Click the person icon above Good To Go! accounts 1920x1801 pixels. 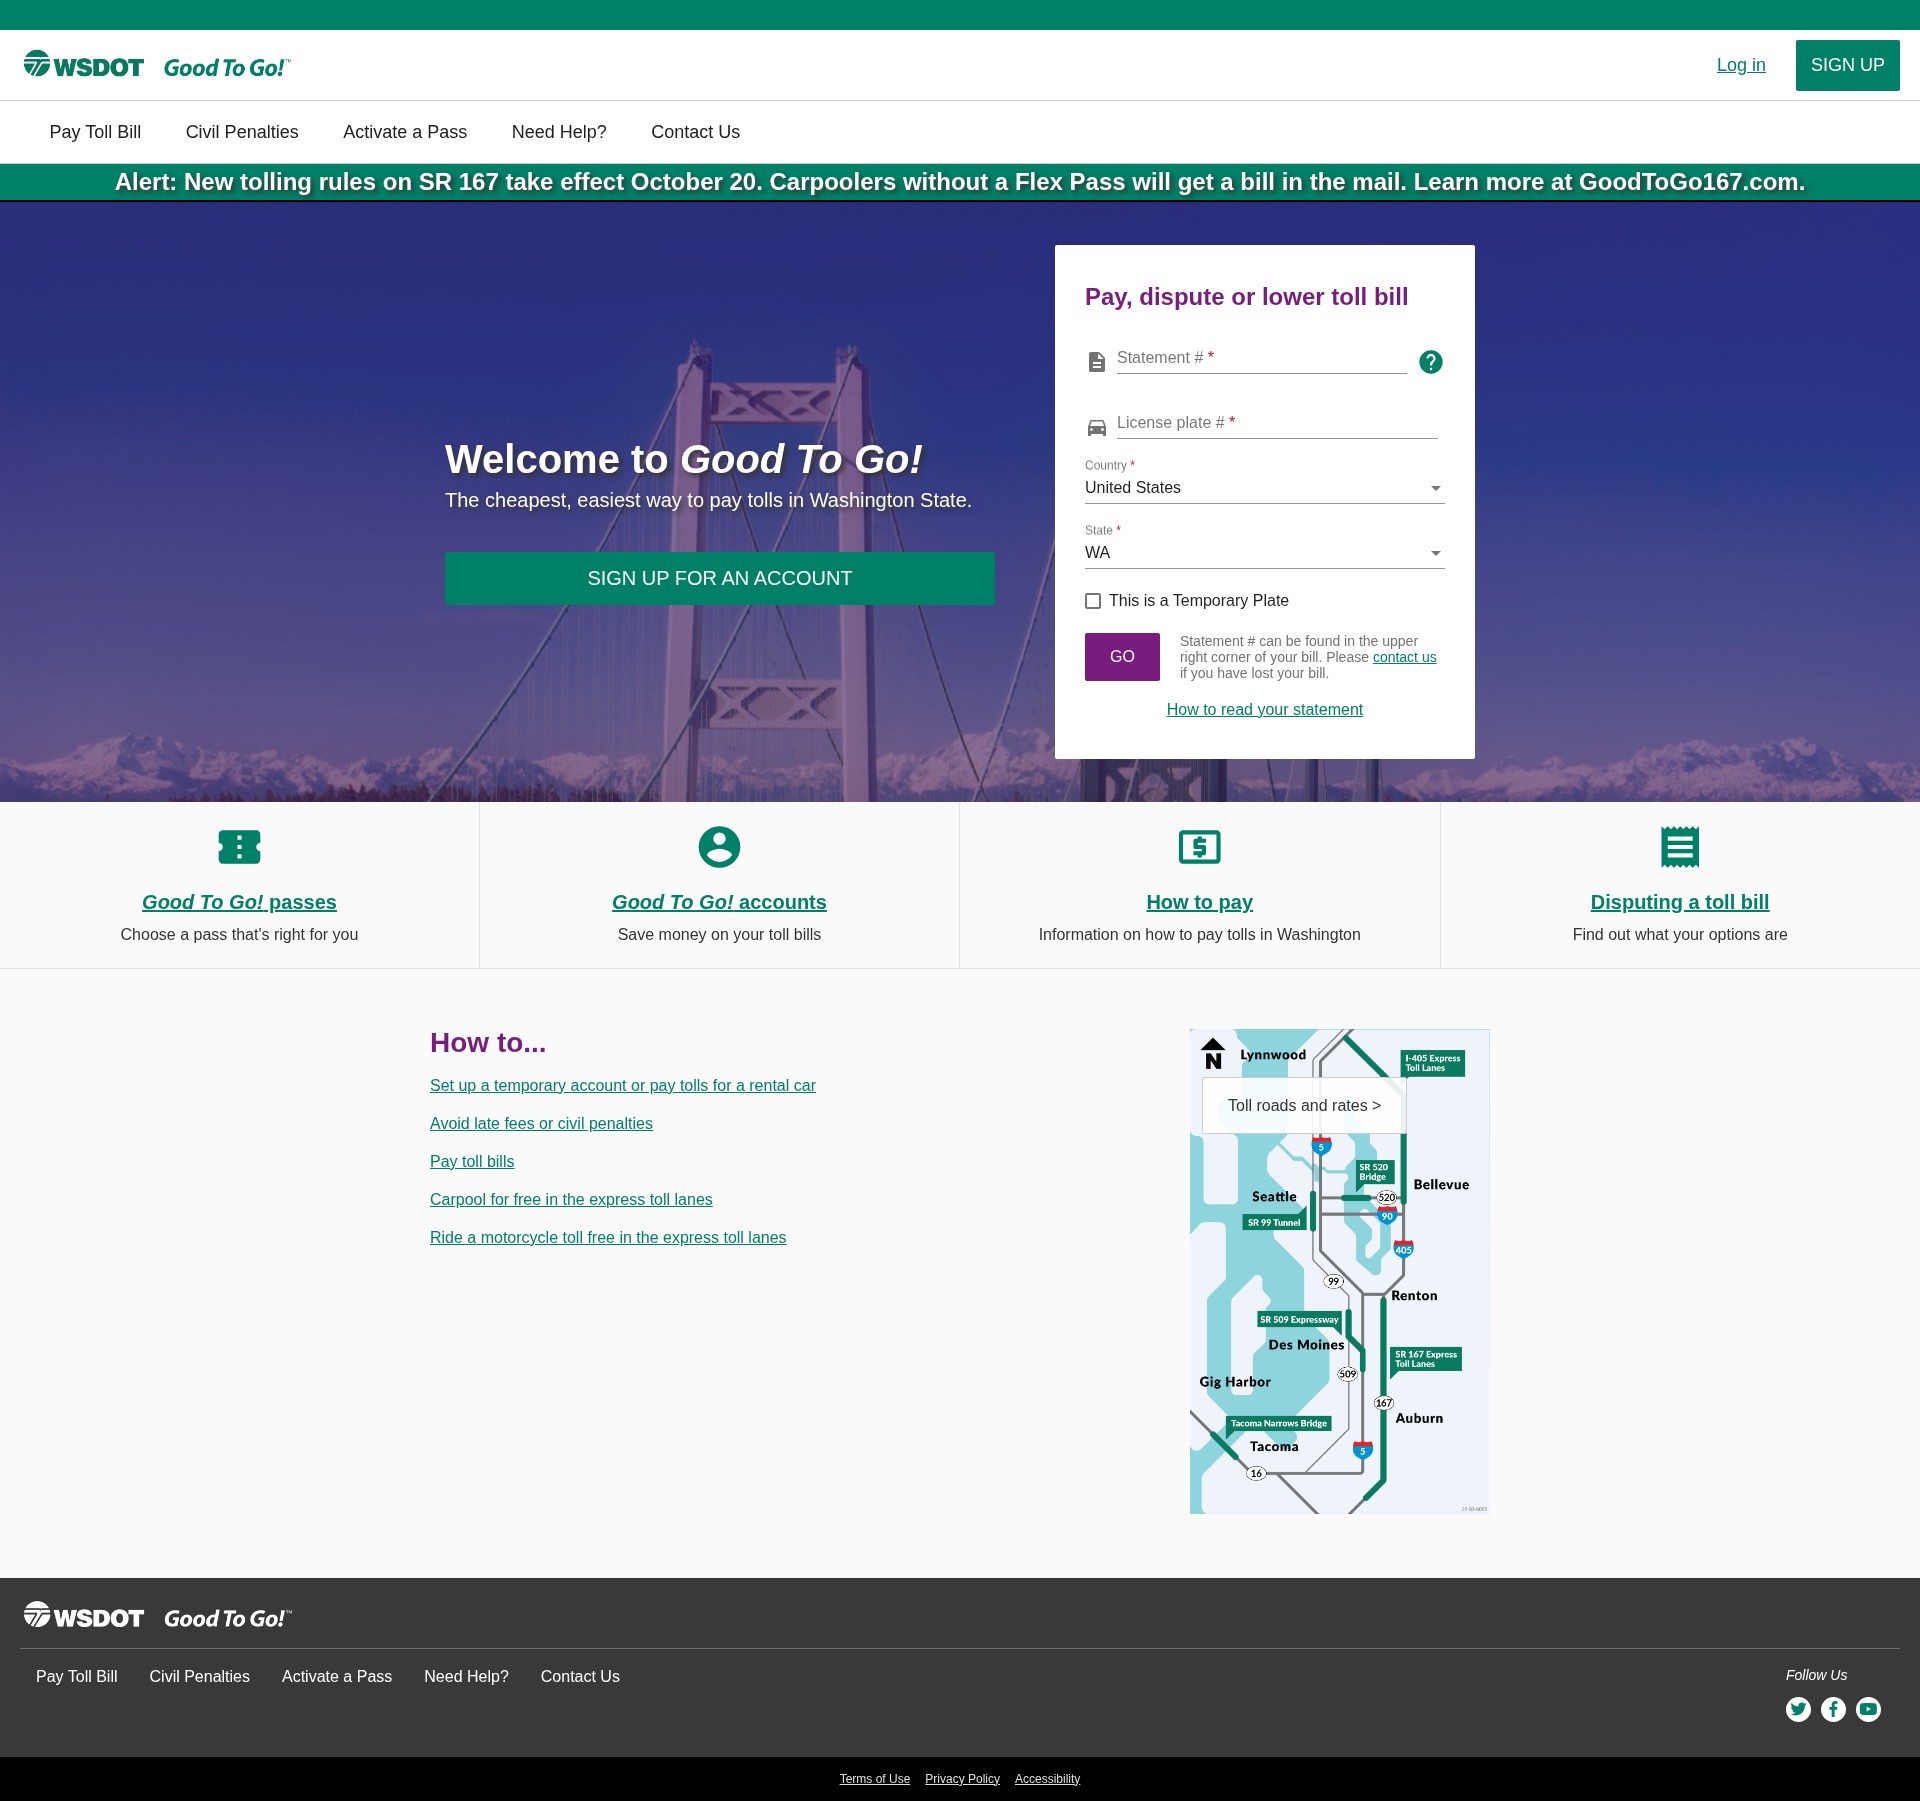[x=719, y=847]
